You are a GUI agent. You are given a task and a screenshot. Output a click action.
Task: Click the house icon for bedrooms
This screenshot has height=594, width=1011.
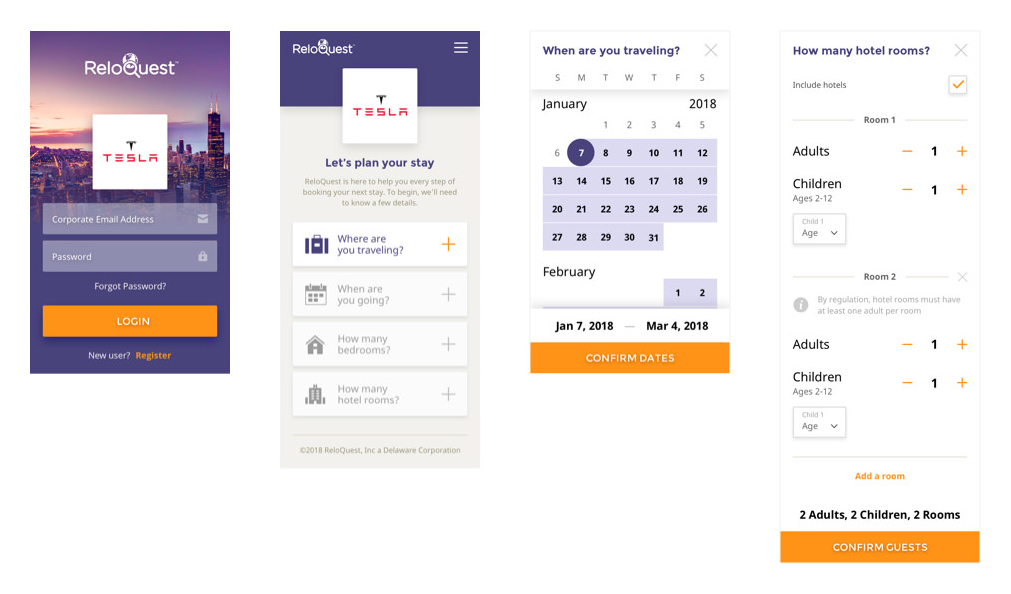pos(316,345)
